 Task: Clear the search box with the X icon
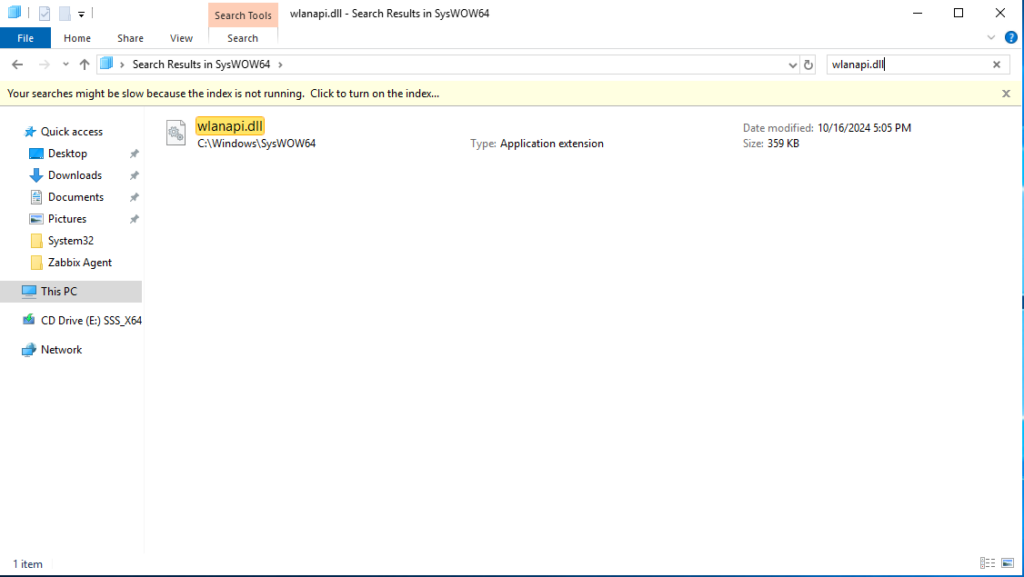pyautogui.click(x=996, y=65)
